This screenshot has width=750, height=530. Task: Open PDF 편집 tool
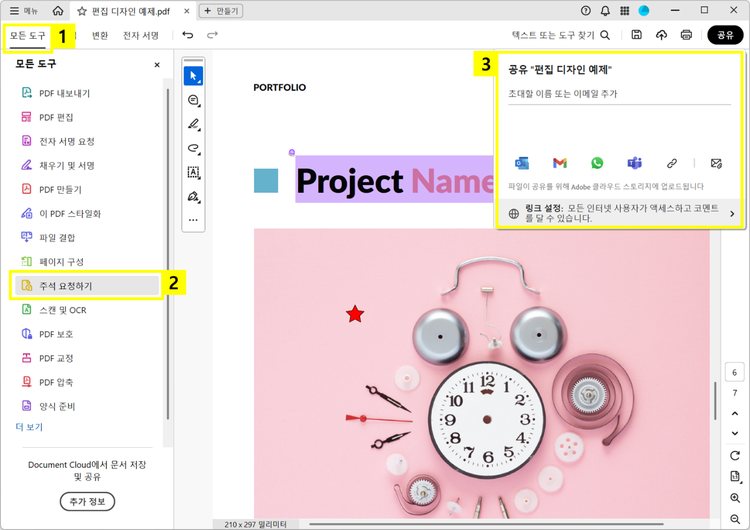click(88, 117)
